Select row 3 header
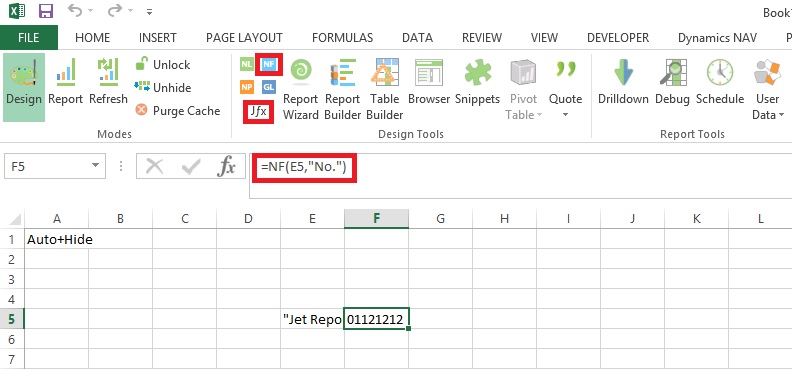792x369 pixels. [12, 279]
